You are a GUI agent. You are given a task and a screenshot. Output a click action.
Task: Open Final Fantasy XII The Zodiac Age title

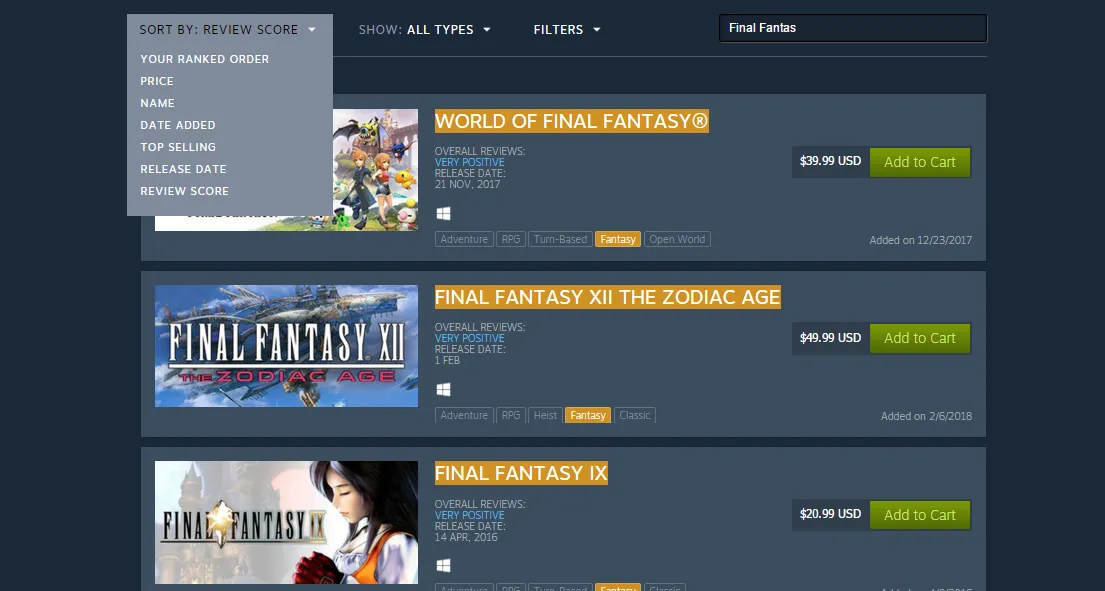click(607, 297)
